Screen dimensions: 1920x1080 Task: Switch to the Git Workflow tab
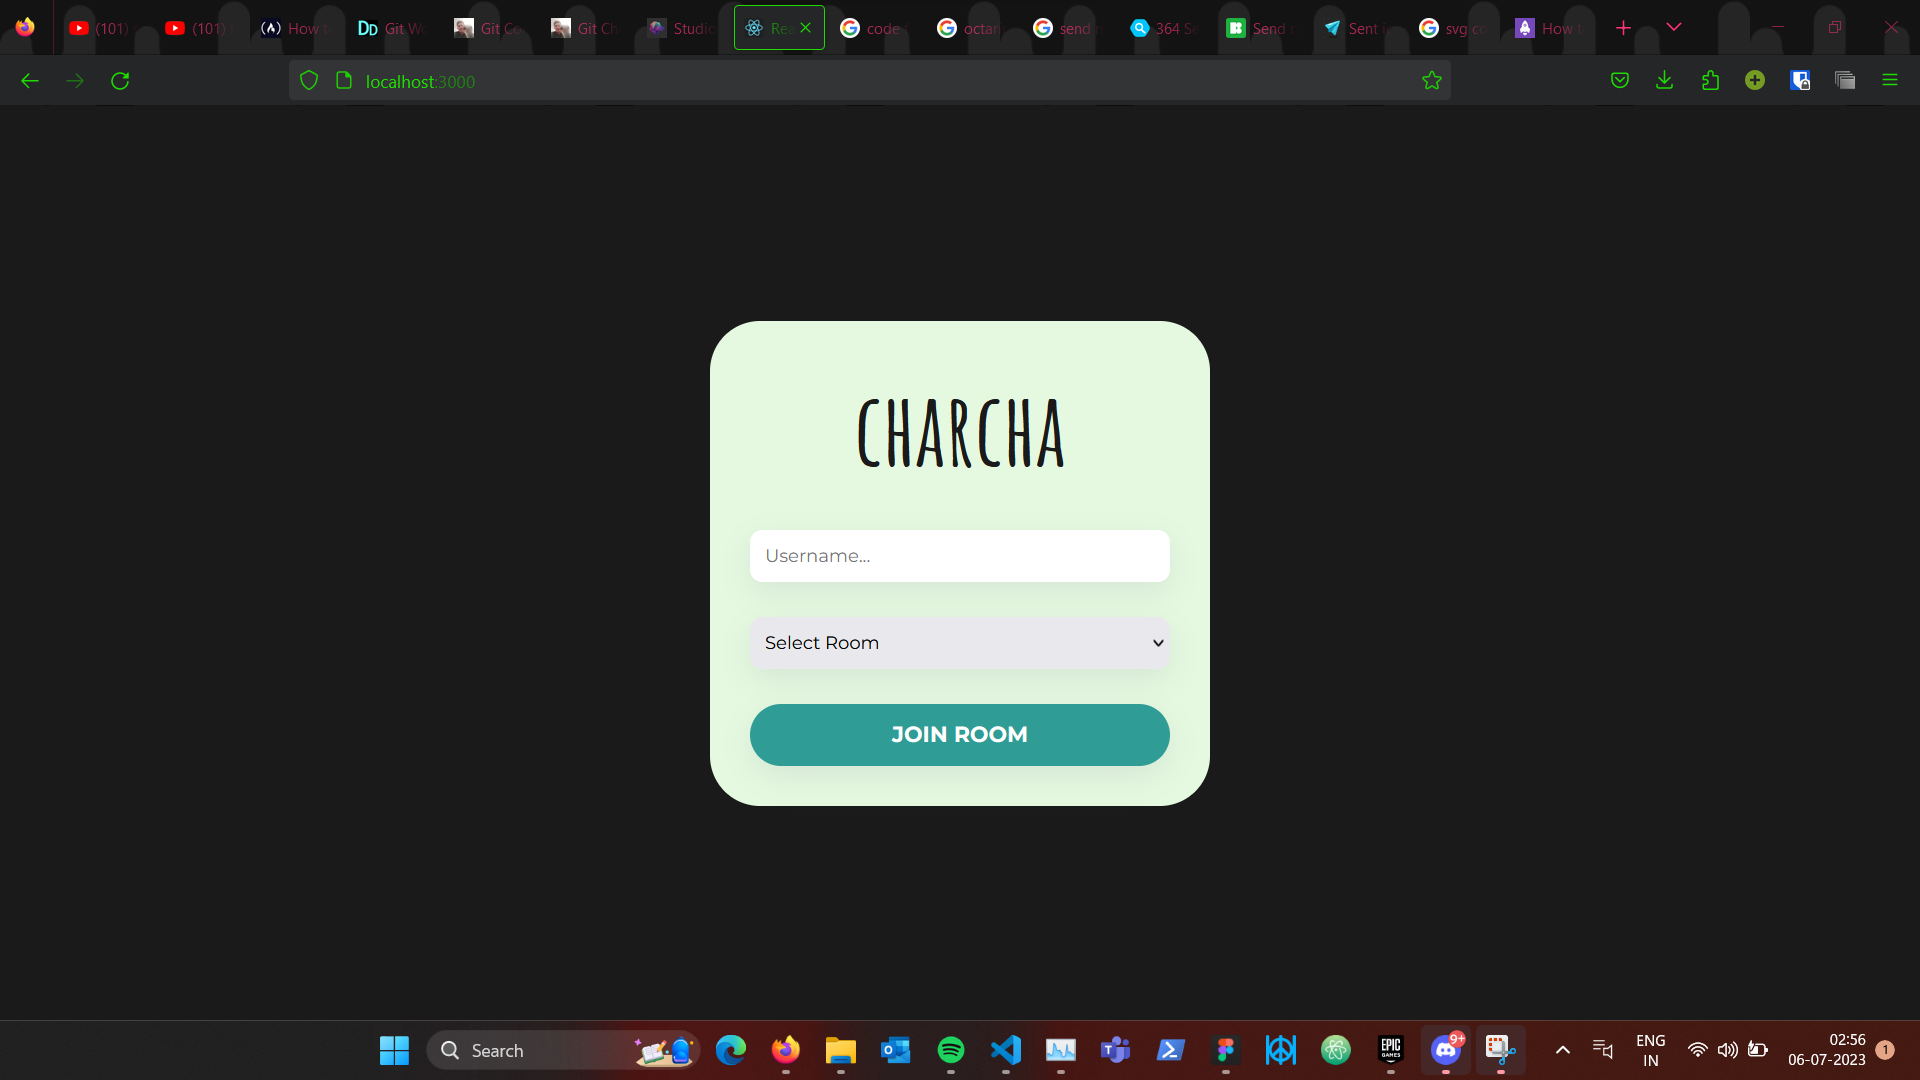[395, 27]
